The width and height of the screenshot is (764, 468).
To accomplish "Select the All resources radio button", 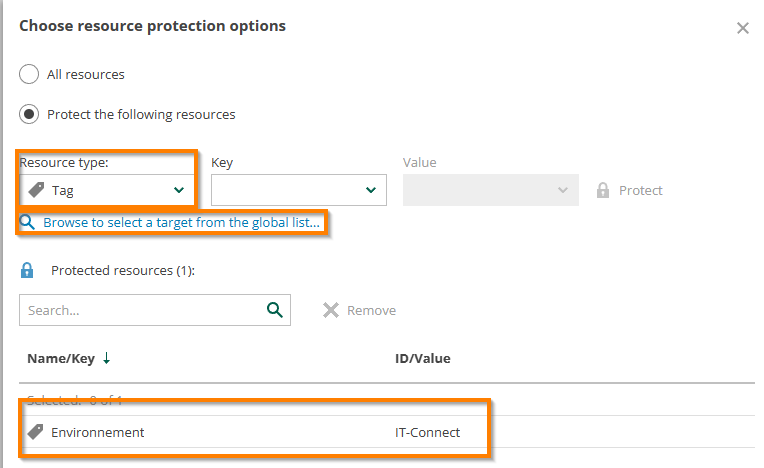I will point(30,74).
